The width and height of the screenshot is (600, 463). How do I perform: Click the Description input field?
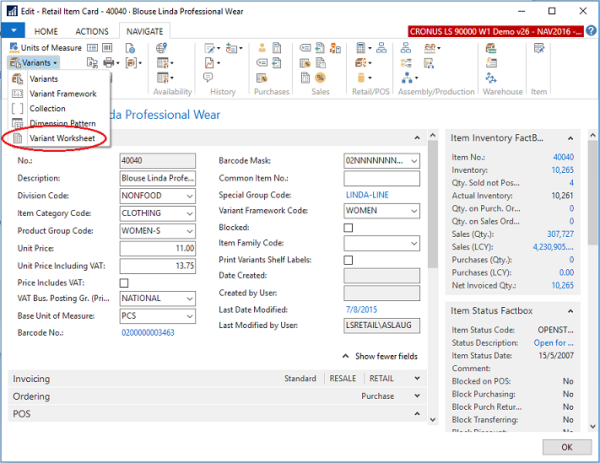[157, 178]
